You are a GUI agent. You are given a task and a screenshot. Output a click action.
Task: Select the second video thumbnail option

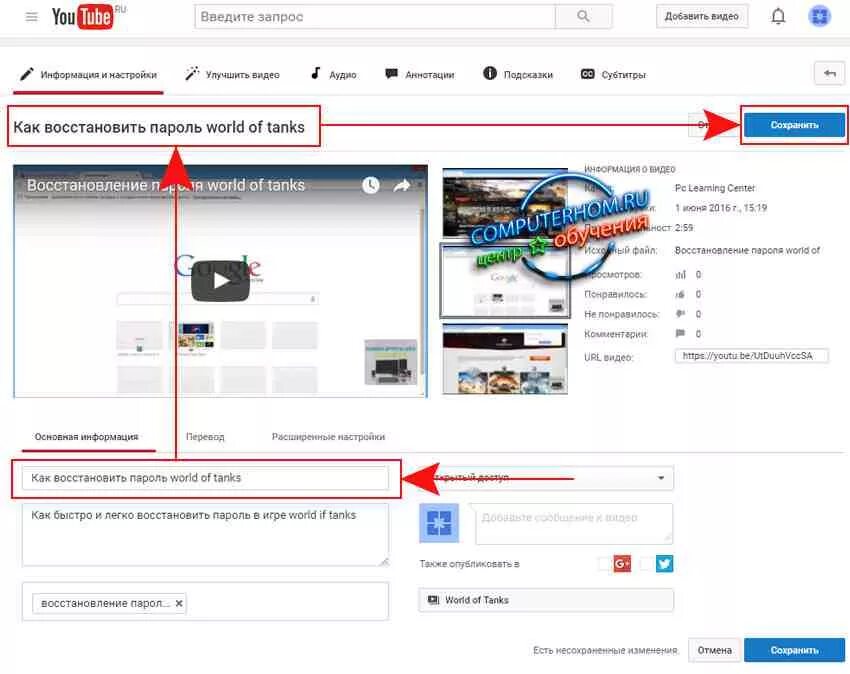click(x=505, y=280)
